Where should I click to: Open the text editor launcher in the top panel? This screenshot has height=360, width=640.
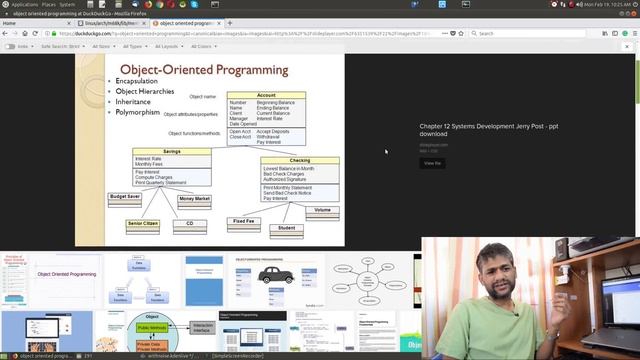102,4
